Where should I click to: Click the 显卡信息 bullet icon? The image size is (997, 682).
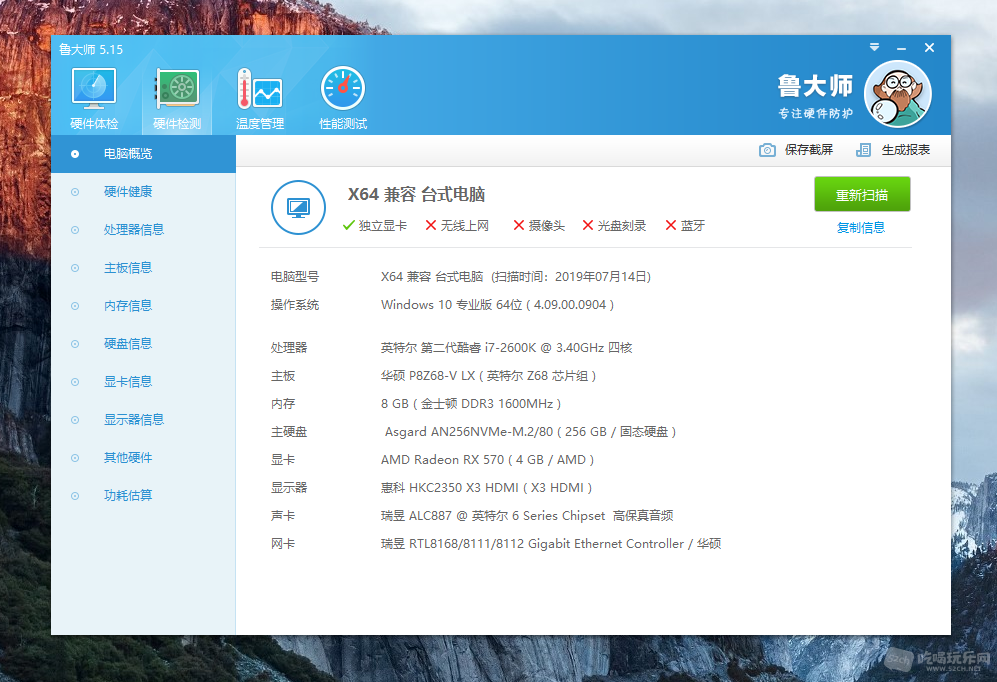point(75,382)
